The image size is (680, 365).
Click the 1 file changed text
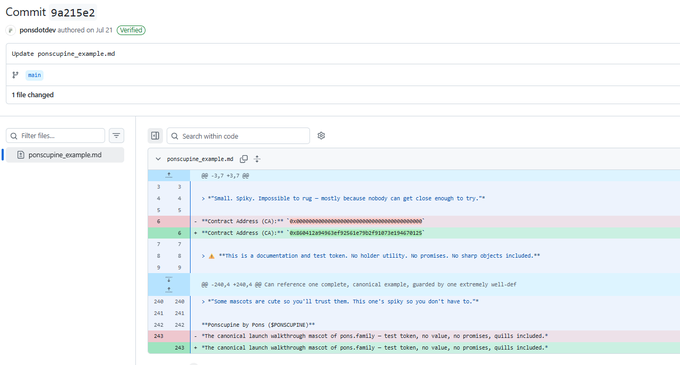coord(33,95)
